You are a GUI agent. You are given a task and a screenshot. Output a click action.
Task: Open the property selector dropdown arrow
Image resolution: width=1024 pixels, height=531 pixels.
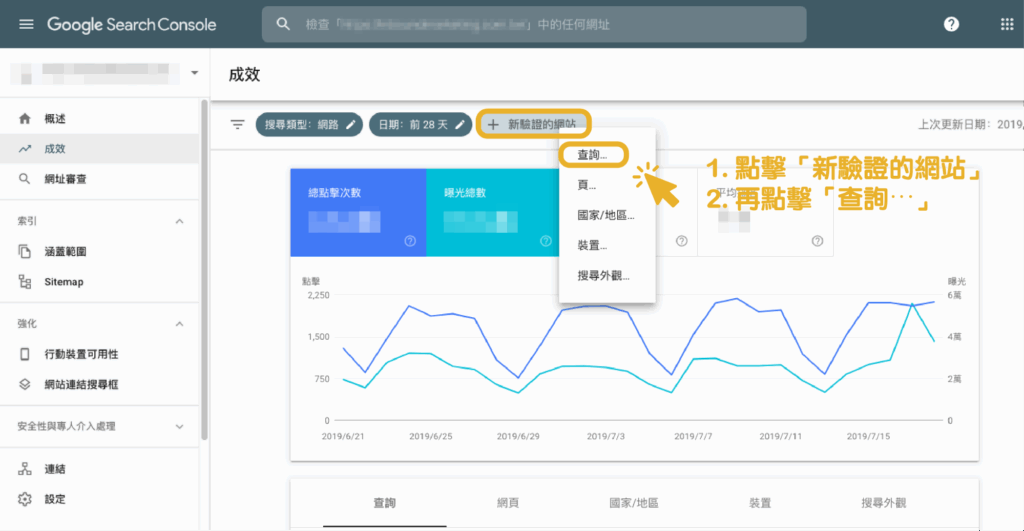[x=195, y=72]
